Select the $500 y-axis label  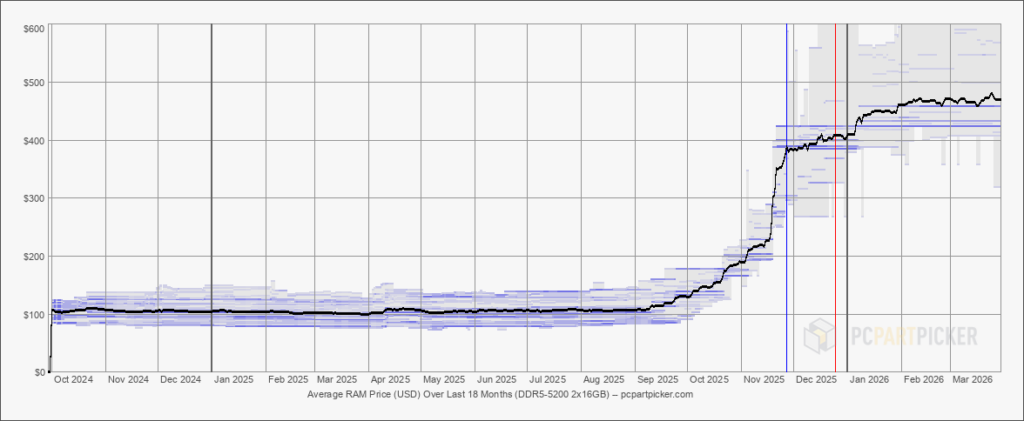(x=33, y=82)
